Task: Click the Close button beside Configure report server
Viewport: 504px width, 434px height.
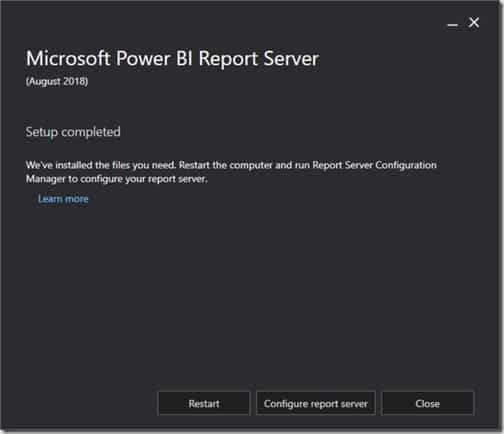Action: (x=427, y=403)
